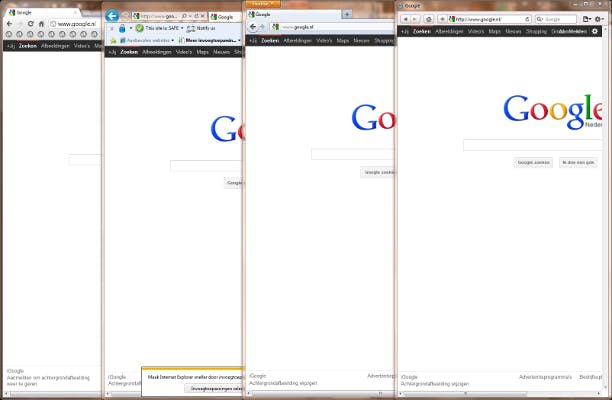Open Maps in Safari's Google bar

[495, 31]
